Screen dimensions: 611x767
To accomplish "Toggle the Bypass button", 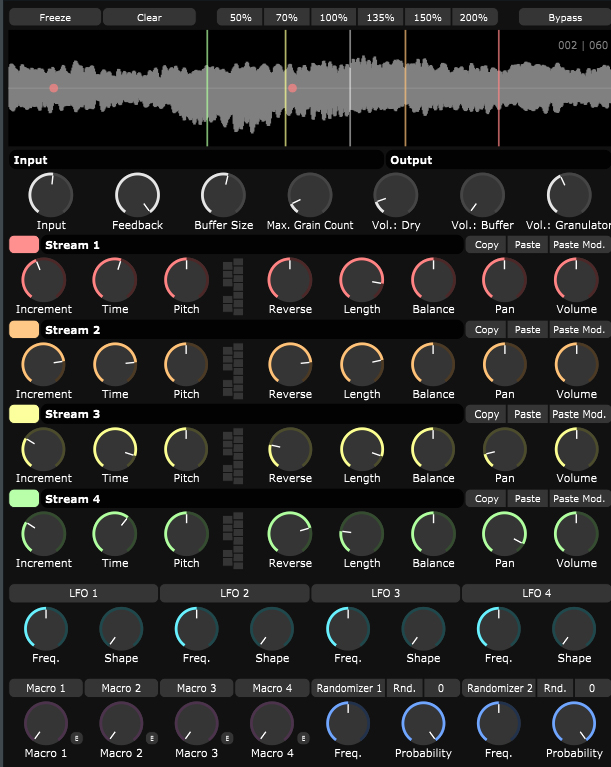I will pos(564,18).
